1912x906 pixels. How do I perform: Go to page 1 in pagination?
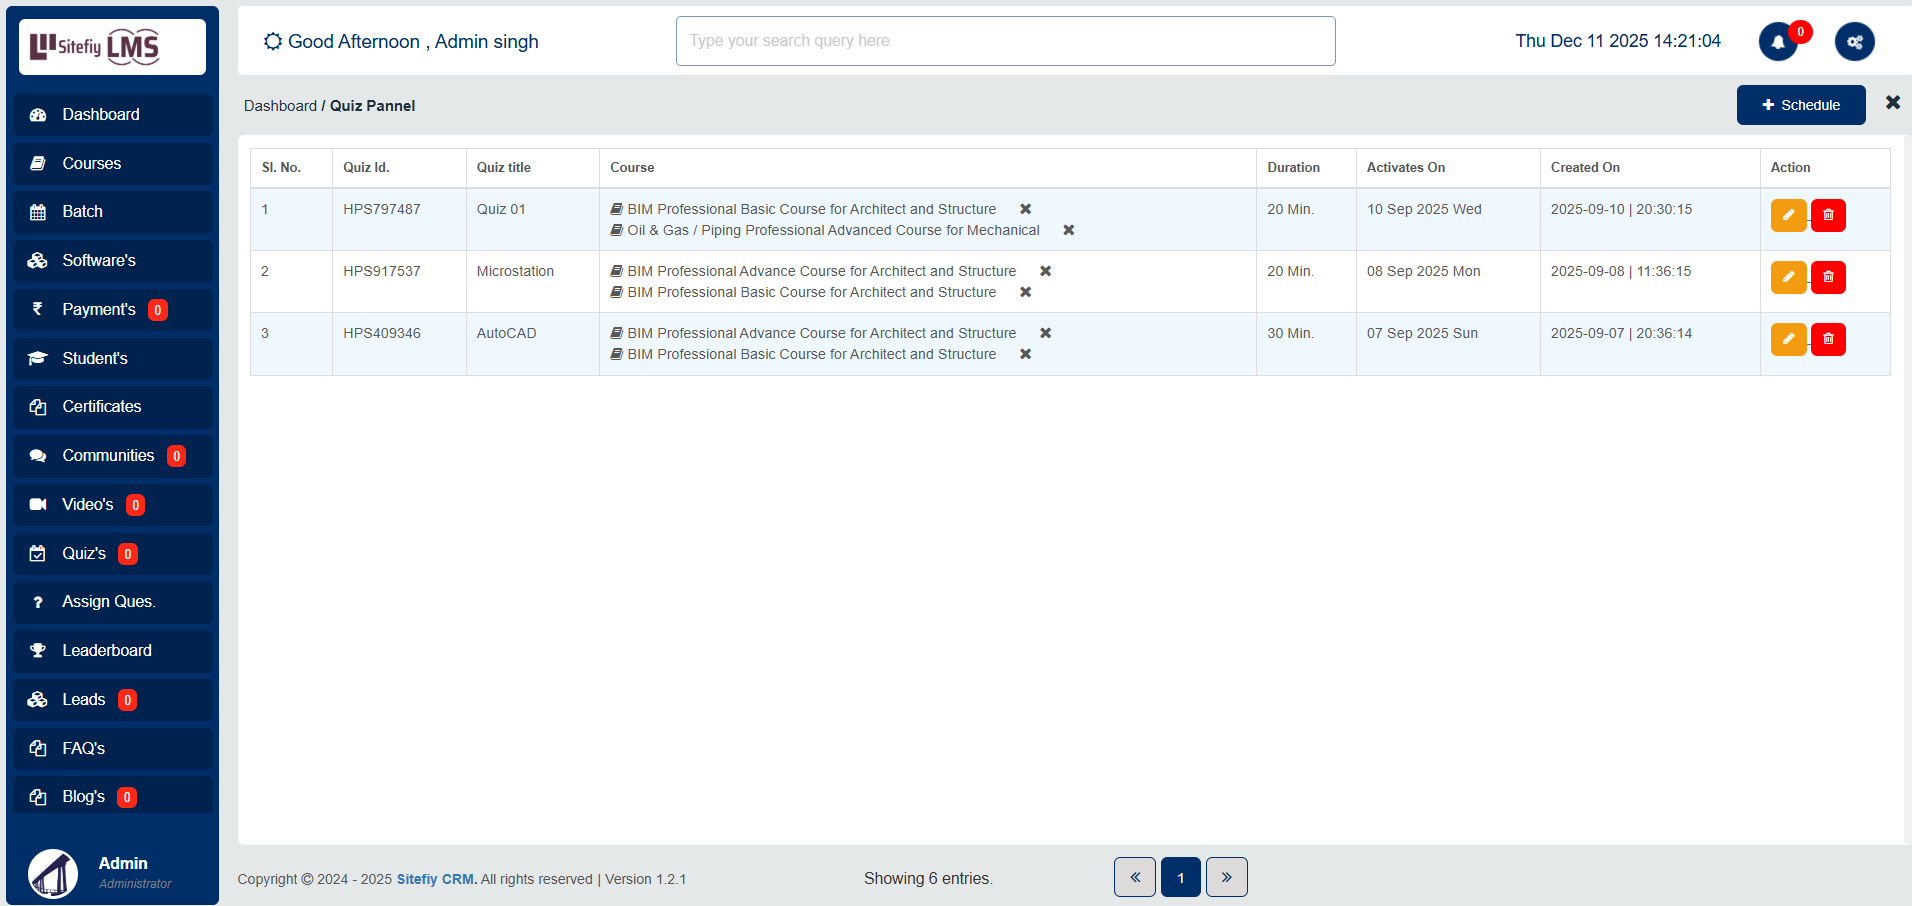[x=1180, y=878]
